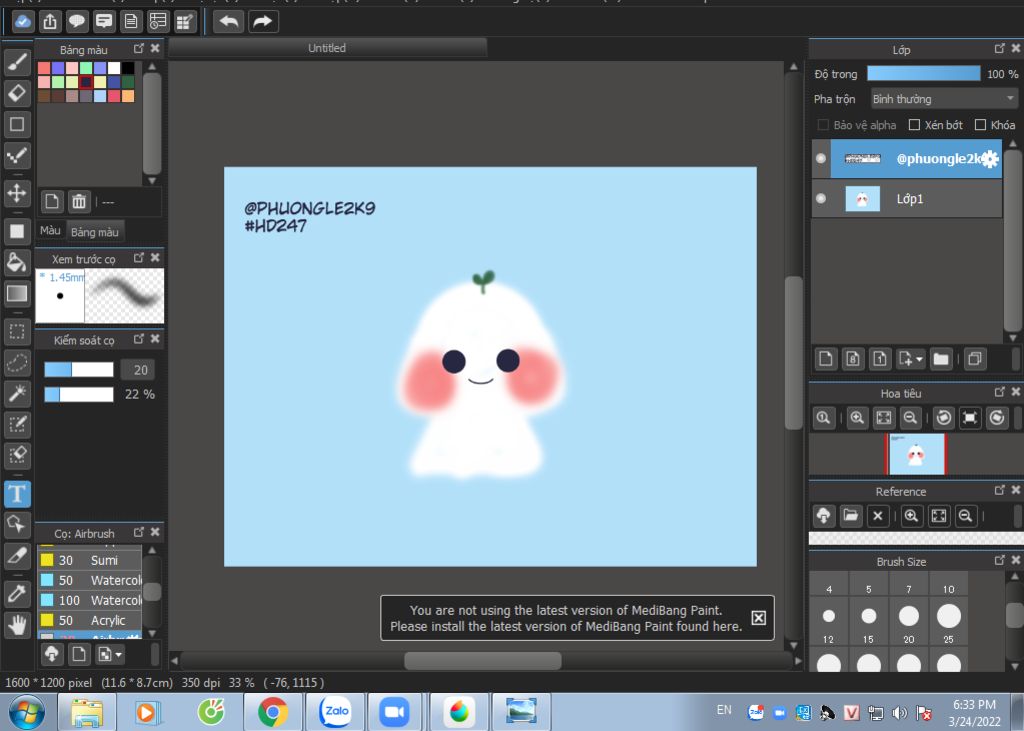Create a new layer in Lớp panel
Screen dimensions: 1024x731
point(826,359)
